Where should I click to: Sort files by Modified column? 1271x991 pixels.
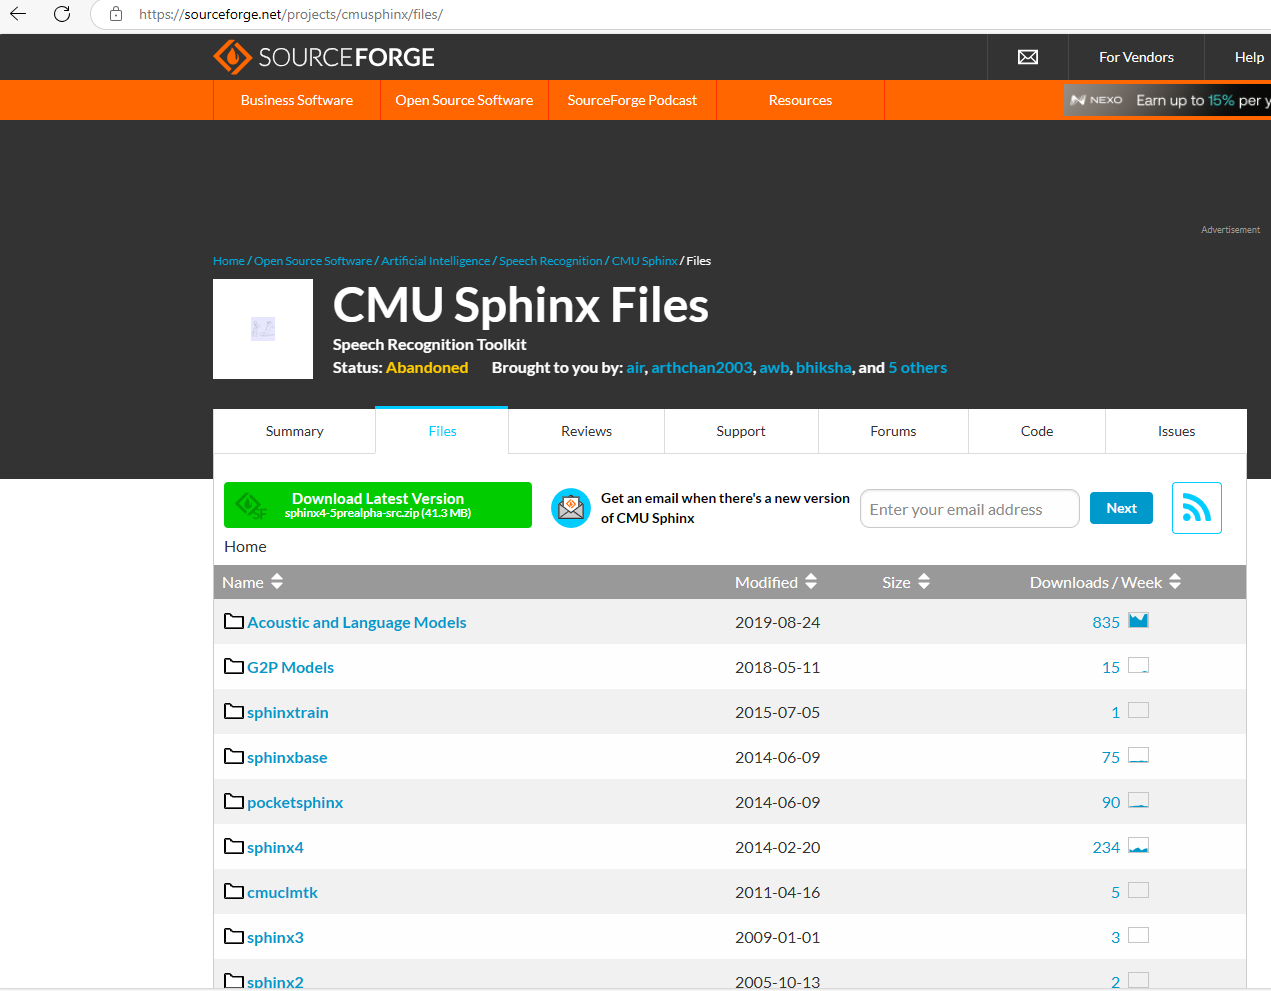776,582
